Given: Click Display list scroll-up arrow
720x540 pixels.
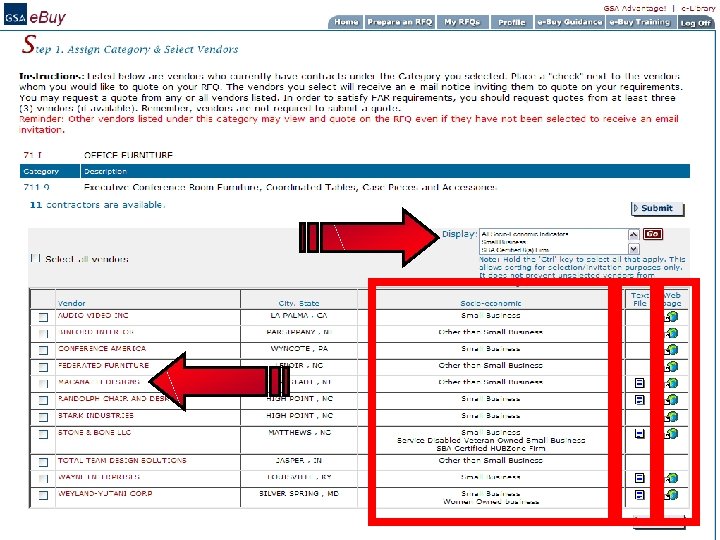Looking at the screenshot, I should coord(634,235).
